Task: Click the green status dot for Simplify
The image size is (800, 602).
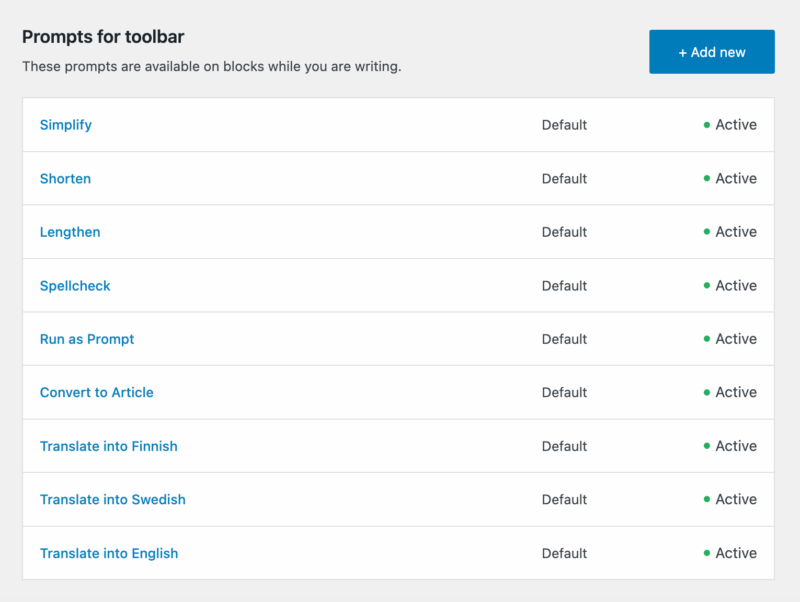Action: tap(707, 125)
